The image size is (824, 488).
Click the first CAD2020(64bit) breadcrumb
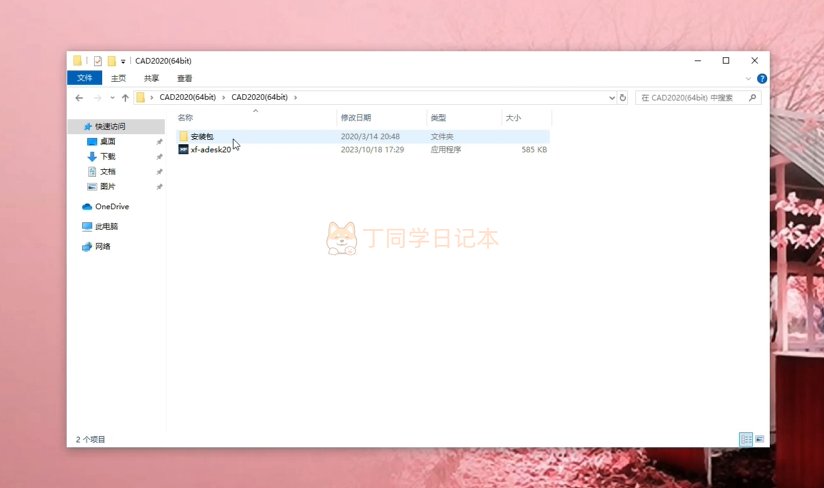pos(187,98)
